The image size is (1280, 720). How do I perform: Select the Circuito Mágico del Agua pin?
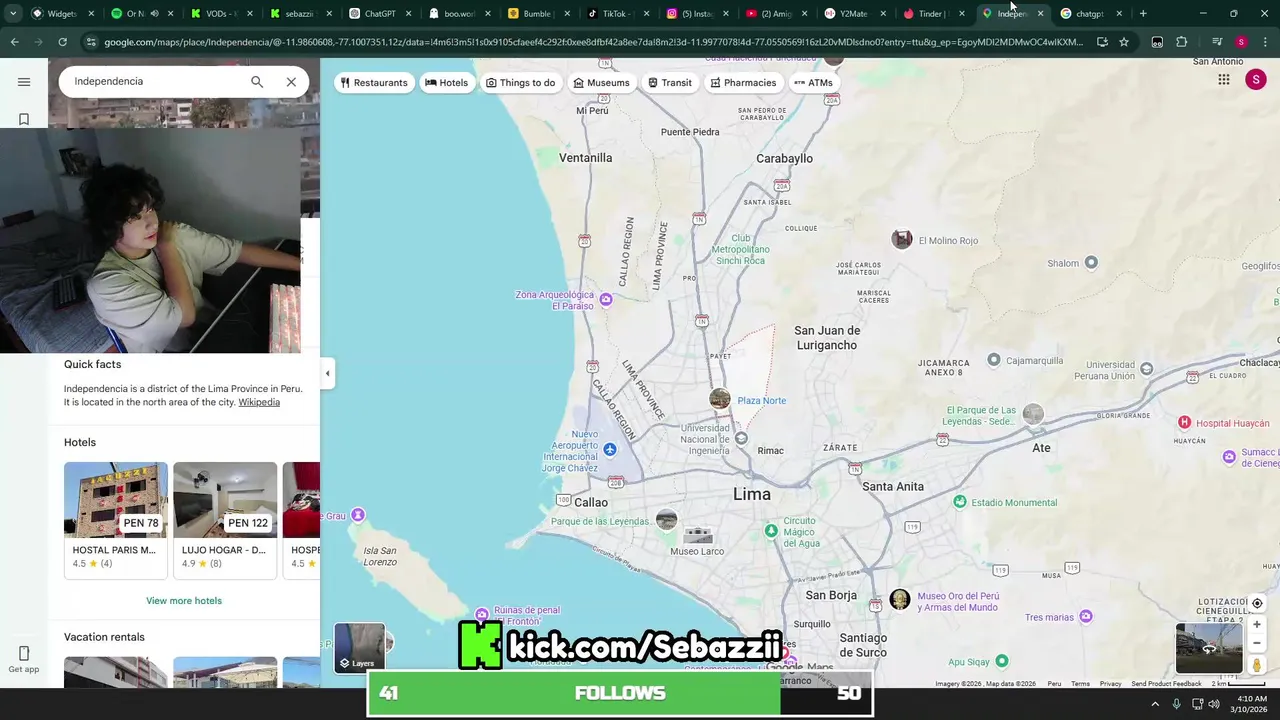[770, 530]
